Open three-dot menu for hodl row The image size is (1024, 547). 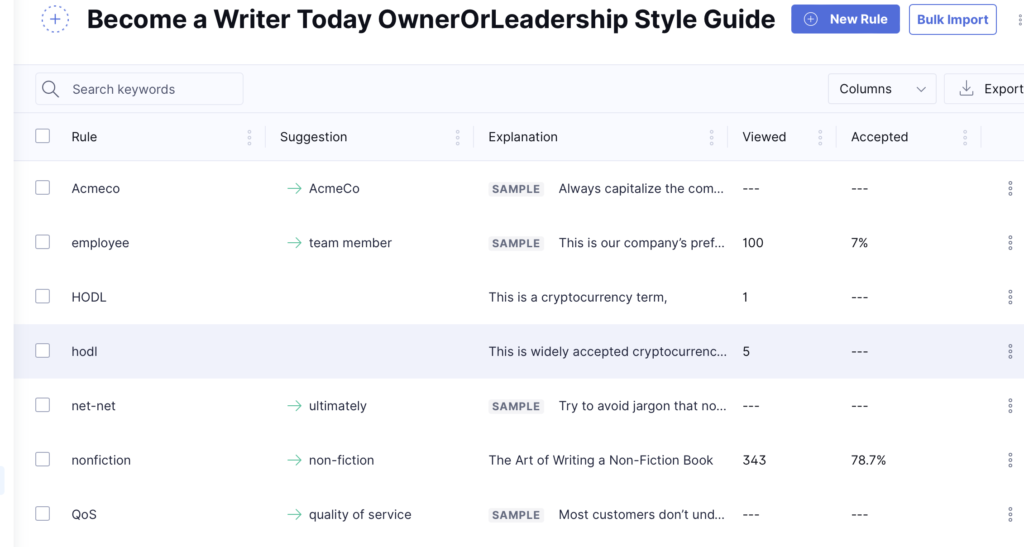[x=1010, y=351]
